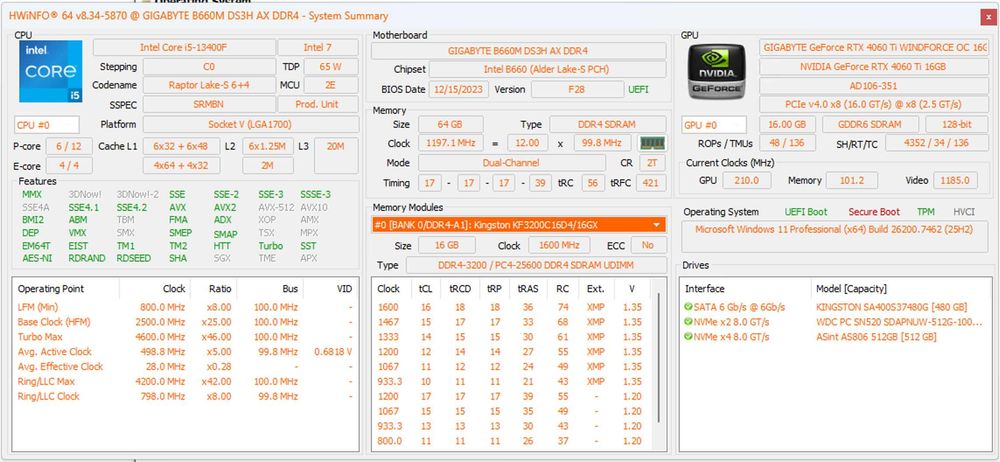Click the 800.0 memory timing row
The height and width of the screenshot is (462, 1000).
[513, 441]
